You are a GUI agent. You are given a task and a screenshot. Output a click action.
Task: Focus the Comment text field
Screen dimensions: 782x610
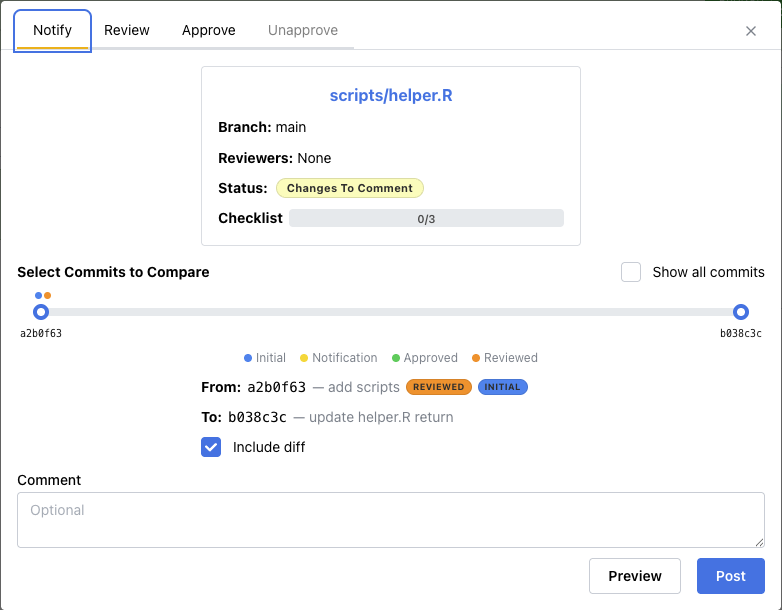[391, 520]
